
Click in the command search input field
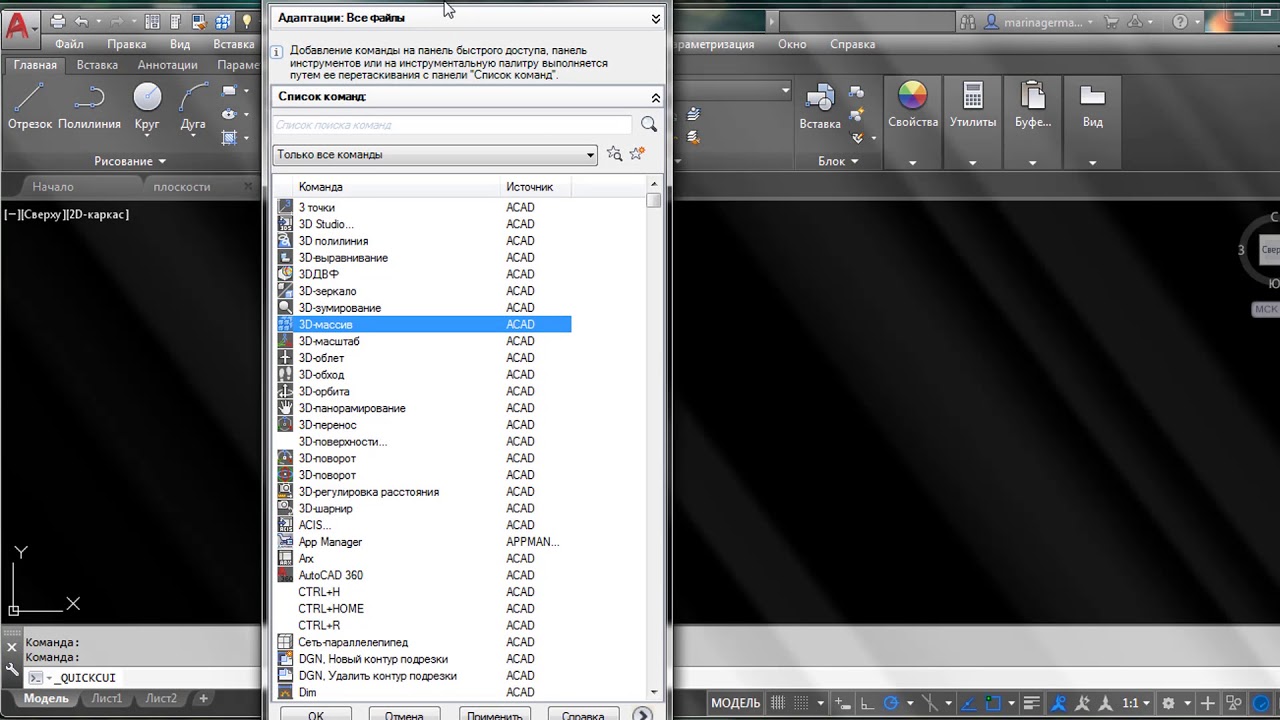point(453,125)
